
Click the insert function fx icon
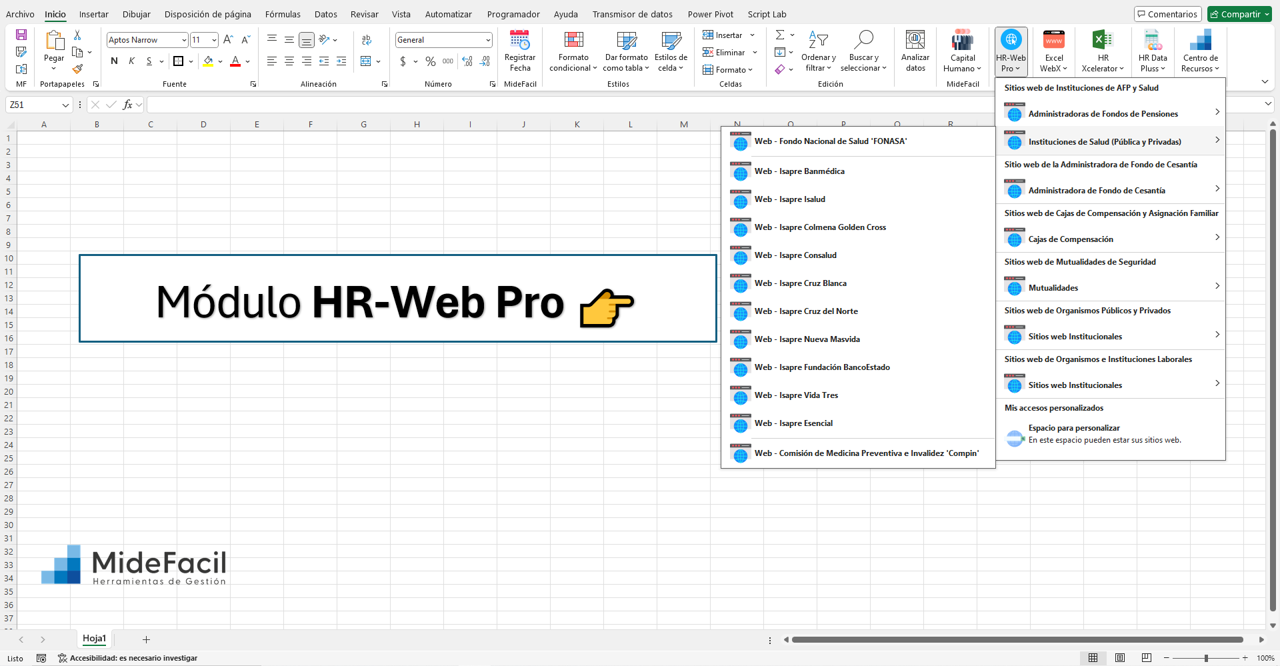[x=128, y=104]
